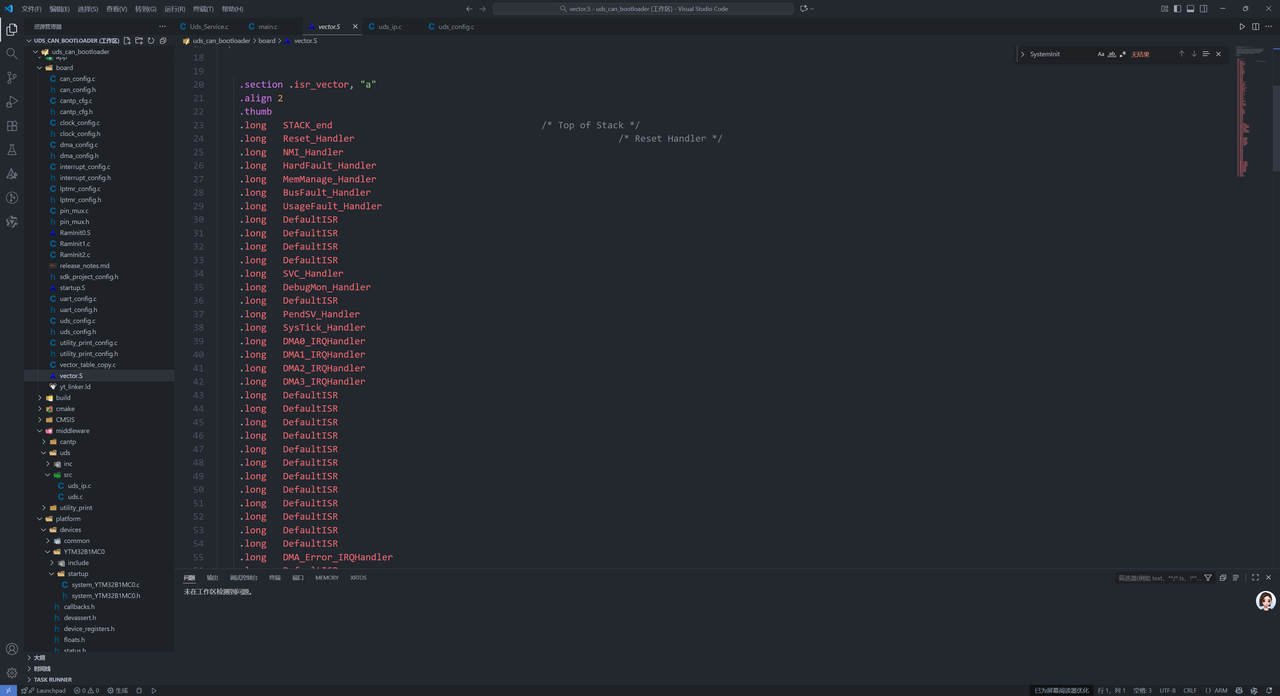Viewport: 1280px width, 696px height.
Task: Toggle match whole word in find widget
Action: pos(1111,54)
